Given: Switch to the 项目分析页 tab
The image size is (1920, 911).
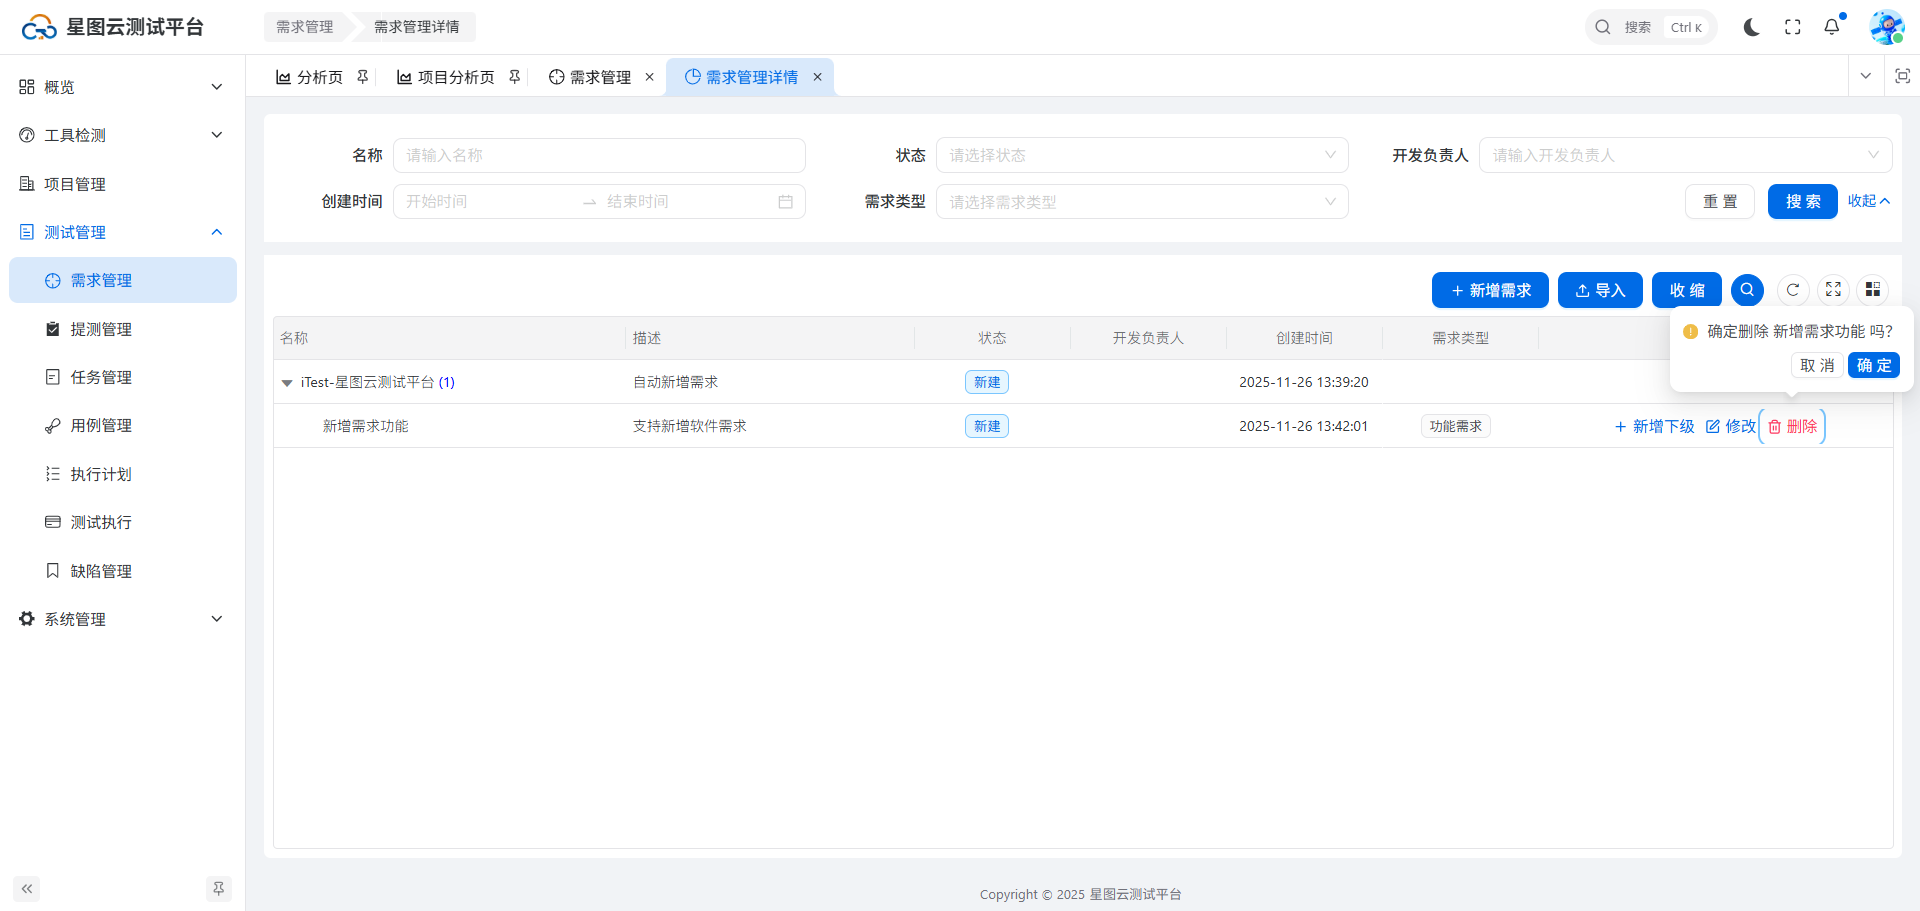Looking at the screenshot, I should (455, 77).
